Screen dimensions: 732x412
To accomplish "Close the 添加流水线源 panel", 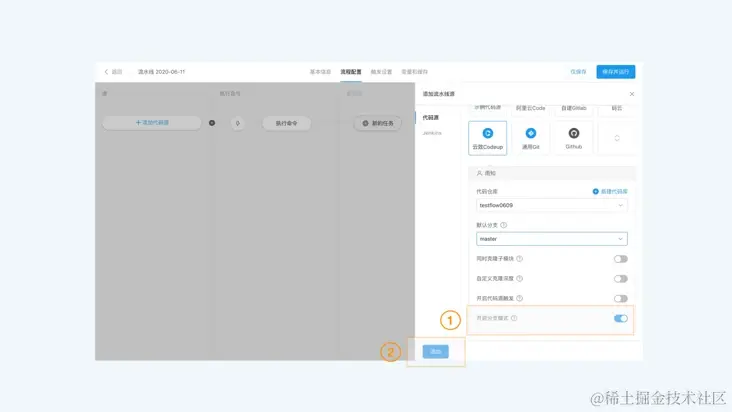I will [632, 94].
